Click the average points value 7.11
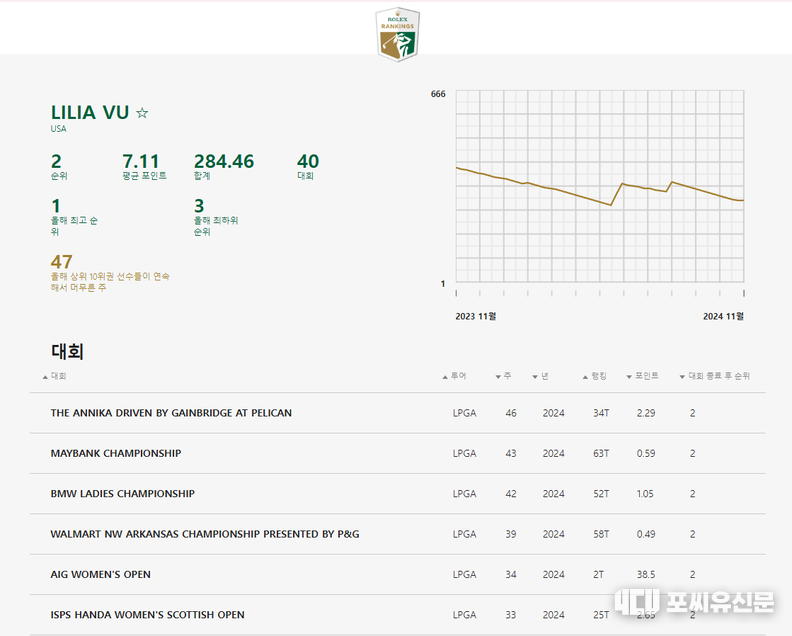The height and width of the screenshot is (636, 792). 140,162
